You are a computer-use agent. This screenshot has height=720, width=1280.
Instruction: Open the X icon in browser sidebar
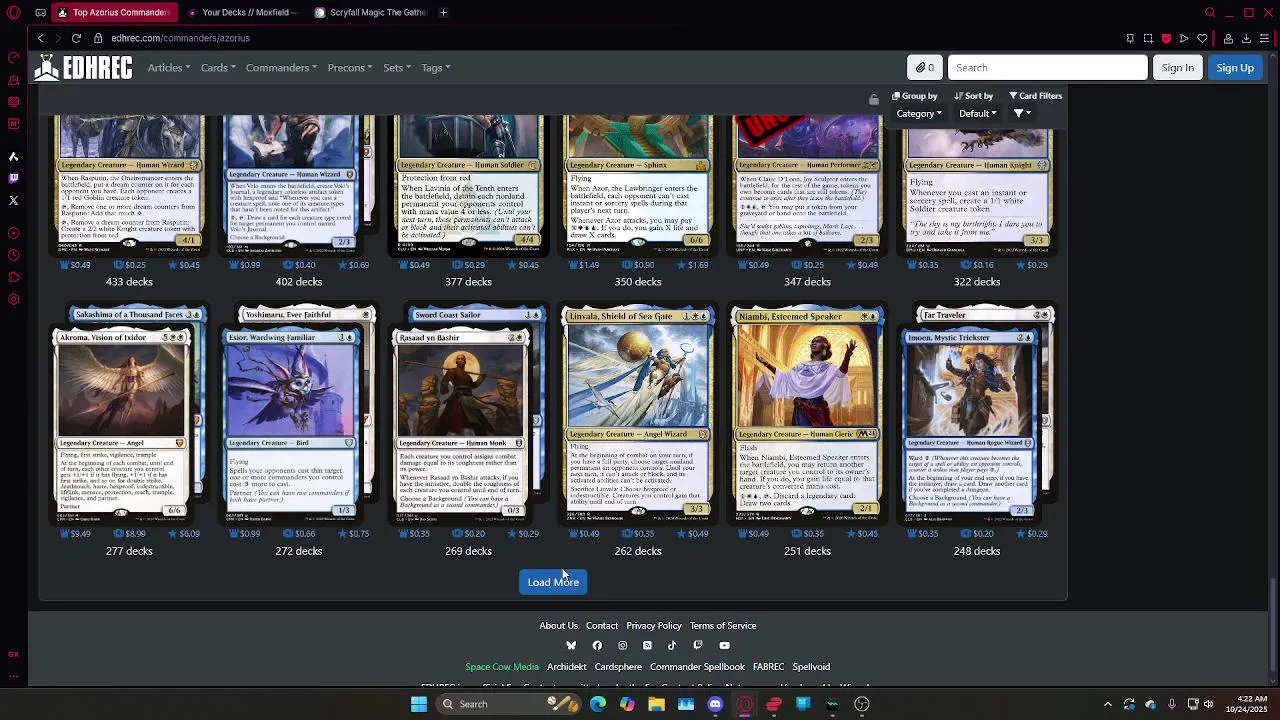tap(13, 200)
